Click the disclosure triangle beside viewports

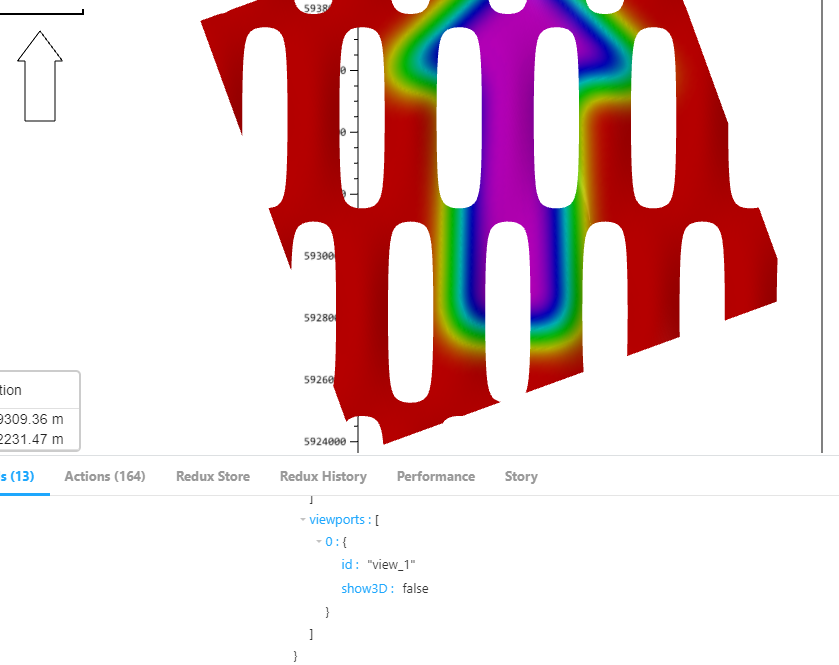303,519
